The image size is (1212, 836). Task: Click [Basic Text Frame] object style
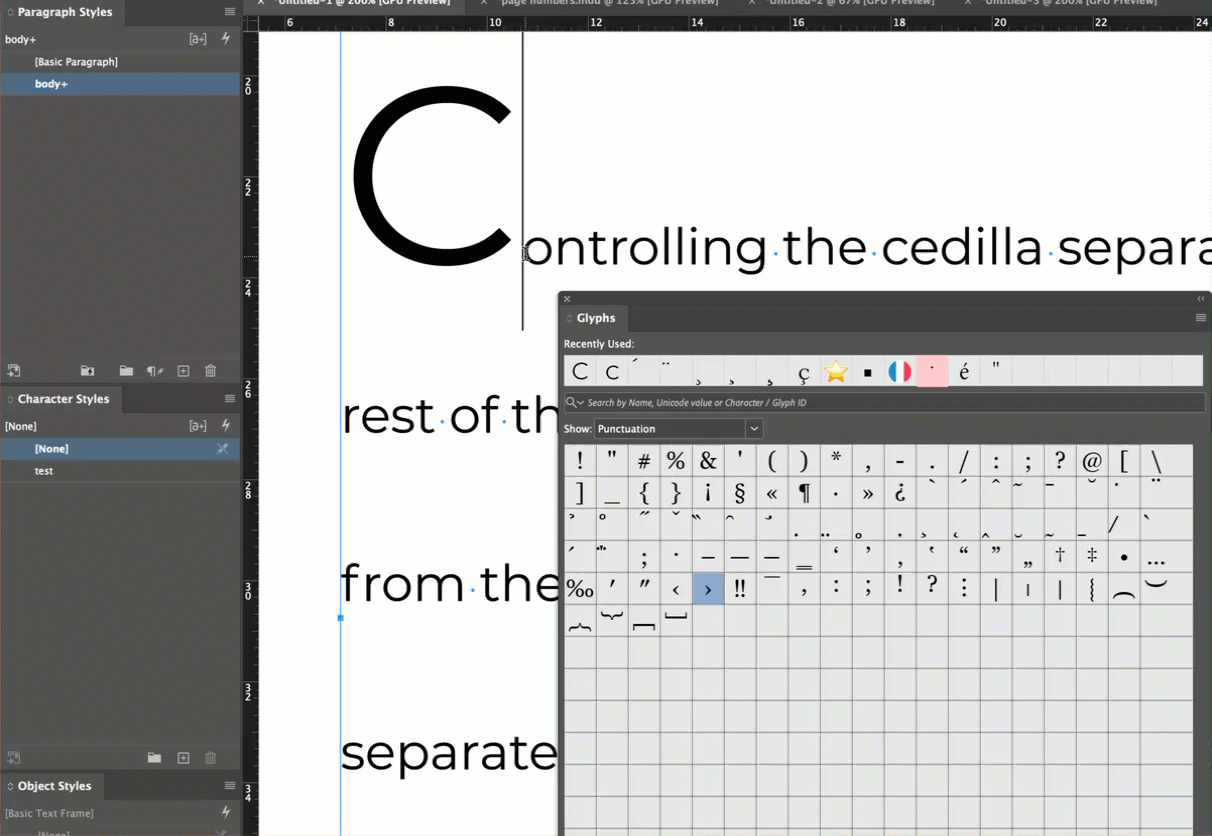pos(49,813)
